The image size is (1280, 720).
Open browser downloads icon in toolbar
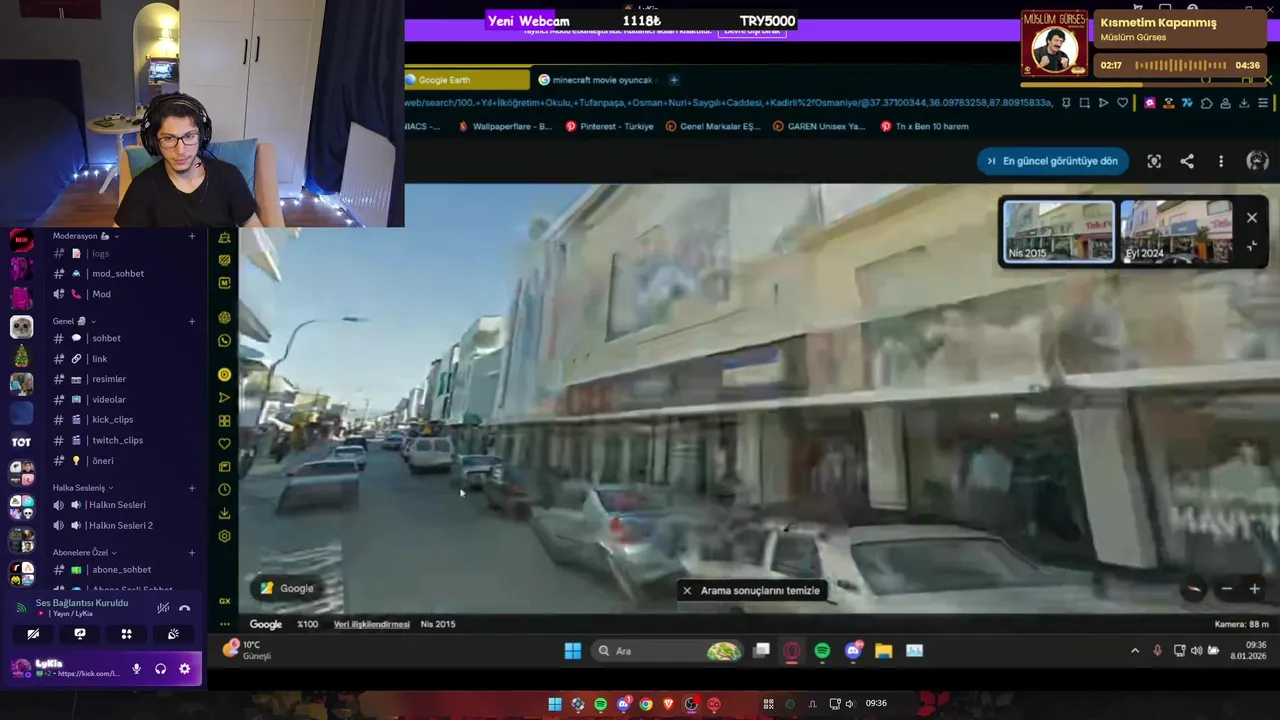pos(1244,102)
